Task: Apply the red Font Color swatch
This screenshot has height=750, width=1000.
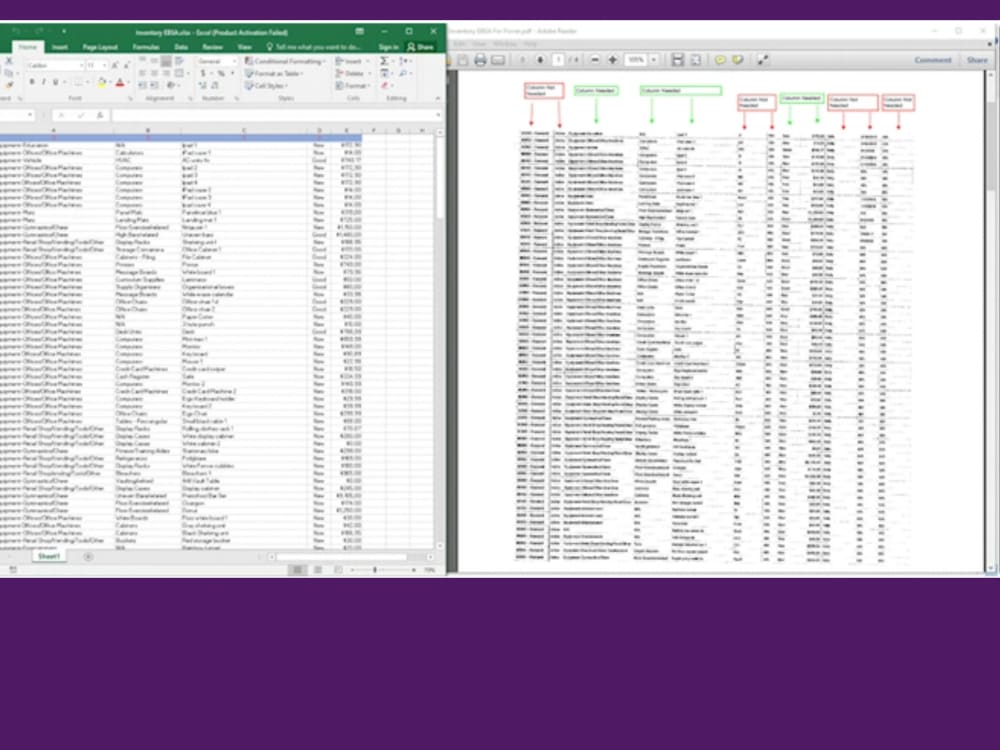Action: point(119,83)
